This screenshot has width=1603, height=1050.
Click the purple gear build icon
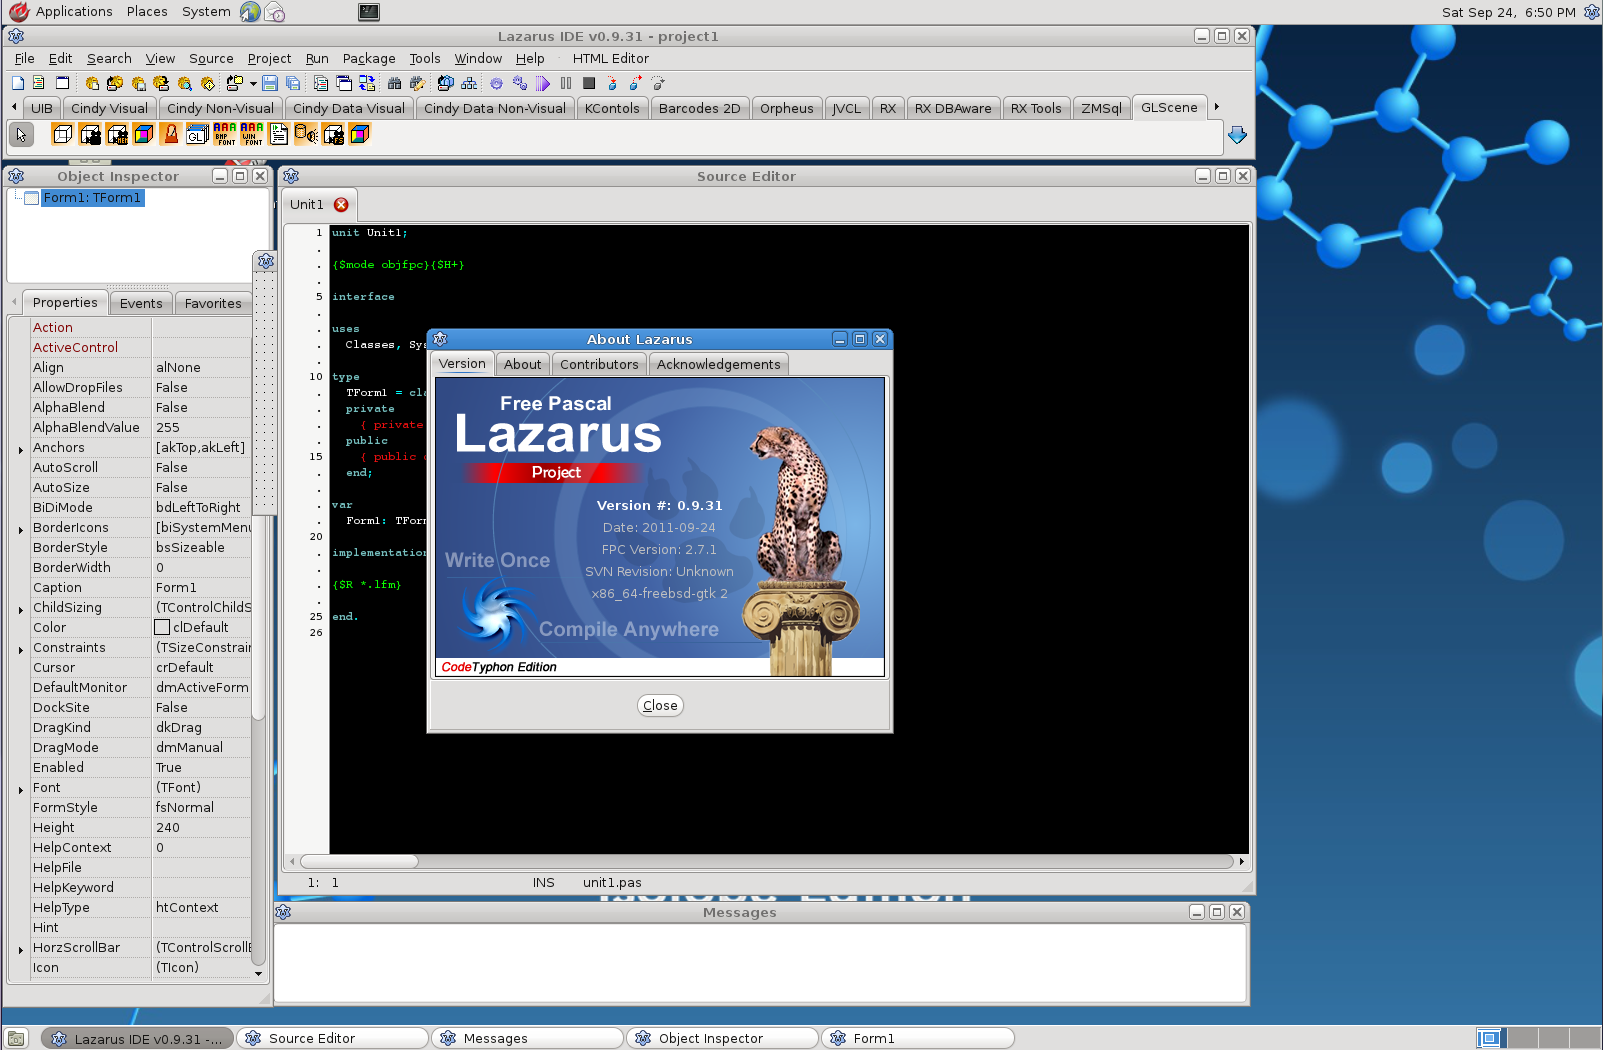(496, 83)
